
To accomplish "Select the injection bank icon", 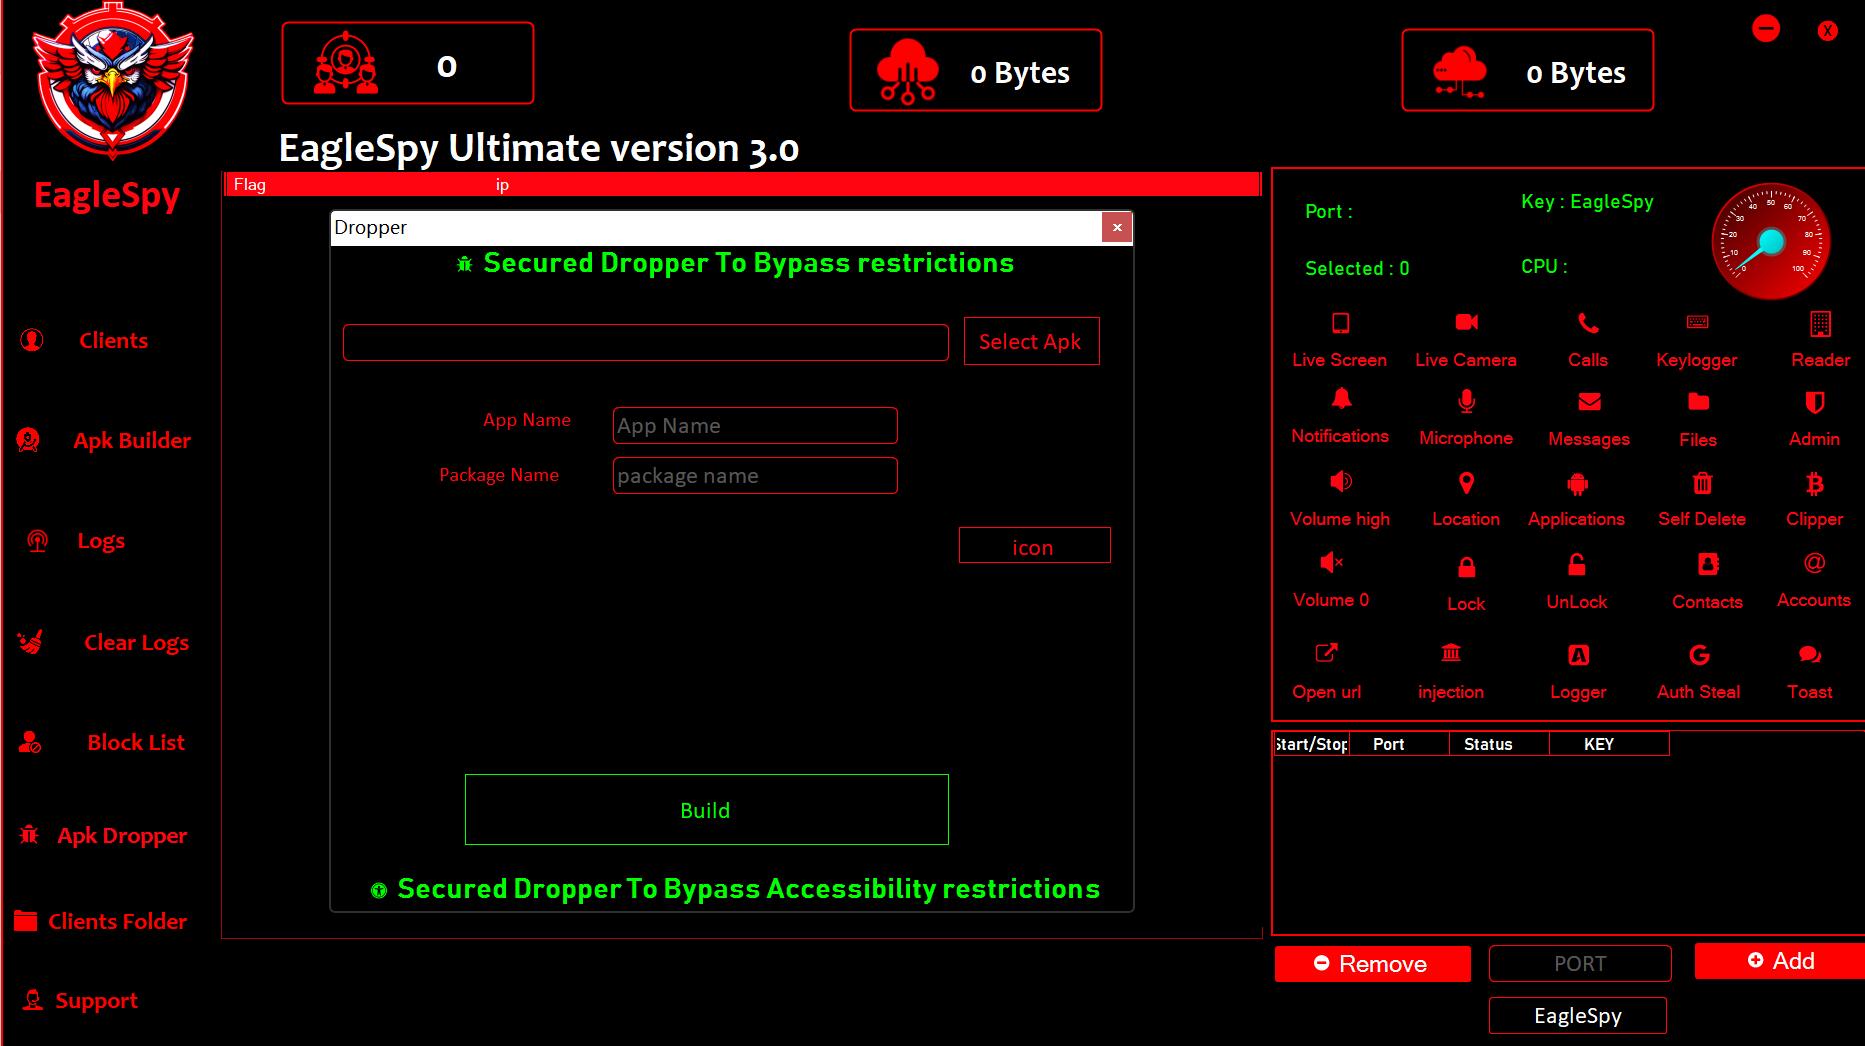I will [1451, 653].
